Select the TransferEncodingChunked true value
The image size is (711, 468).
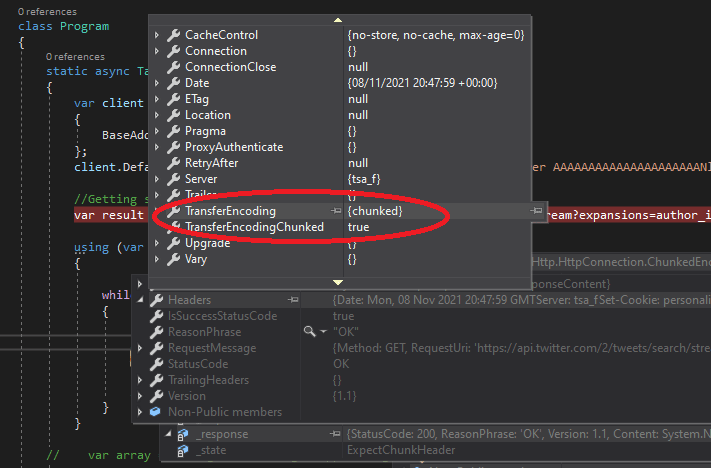click(x=359, y=227)
